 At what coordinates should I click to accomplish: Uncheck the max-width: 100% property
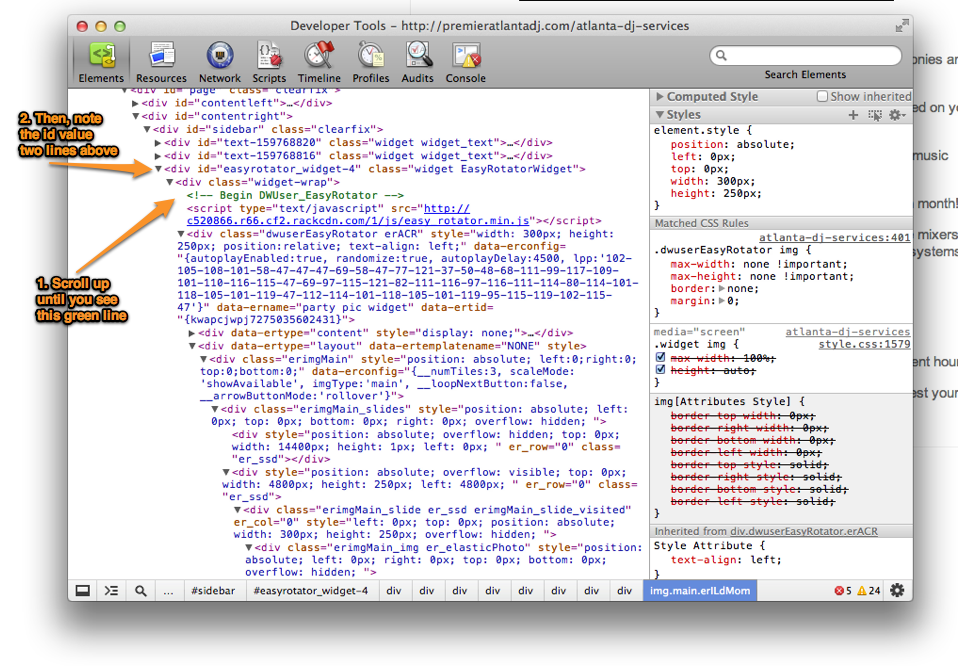click(660, 357)
